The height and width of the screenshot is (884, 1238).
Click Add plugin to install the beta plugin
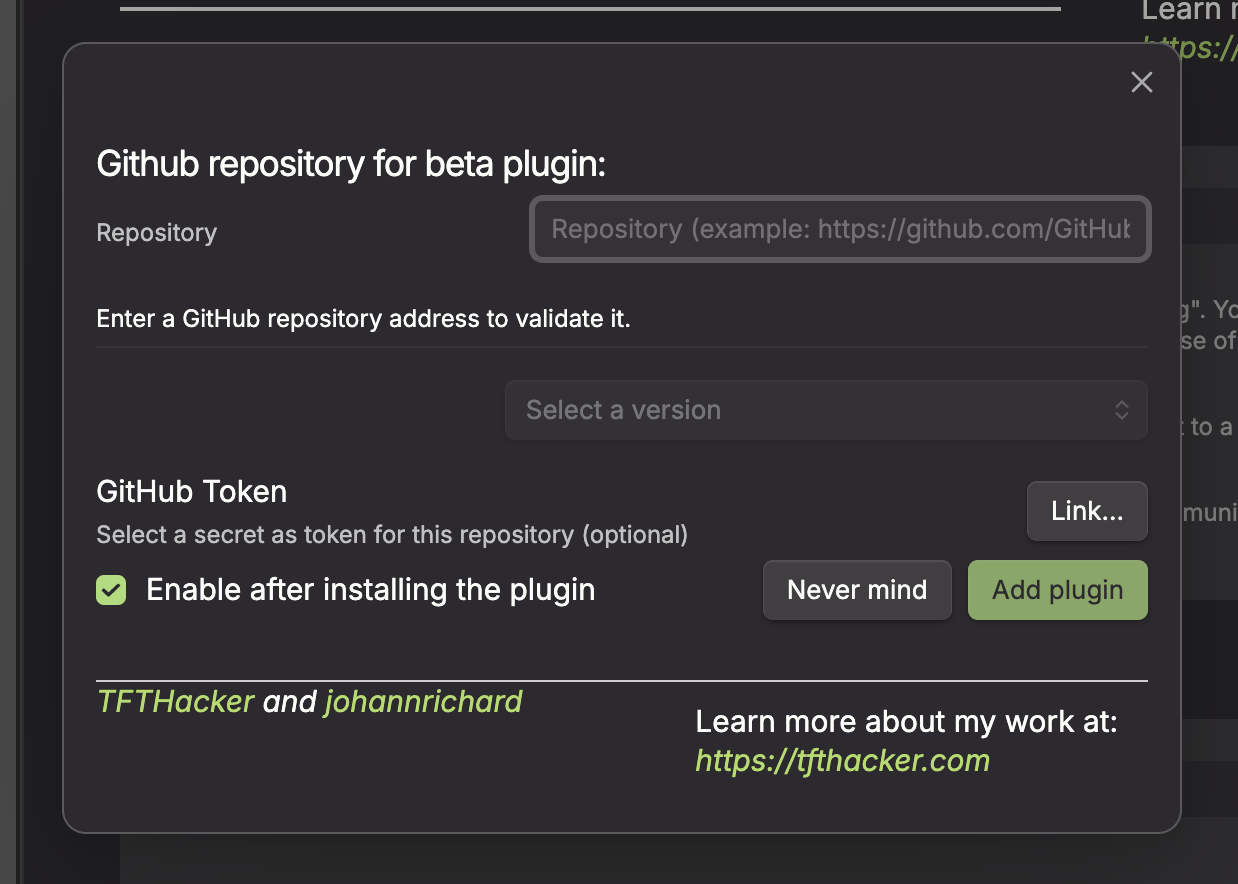tap(1057, 590)
